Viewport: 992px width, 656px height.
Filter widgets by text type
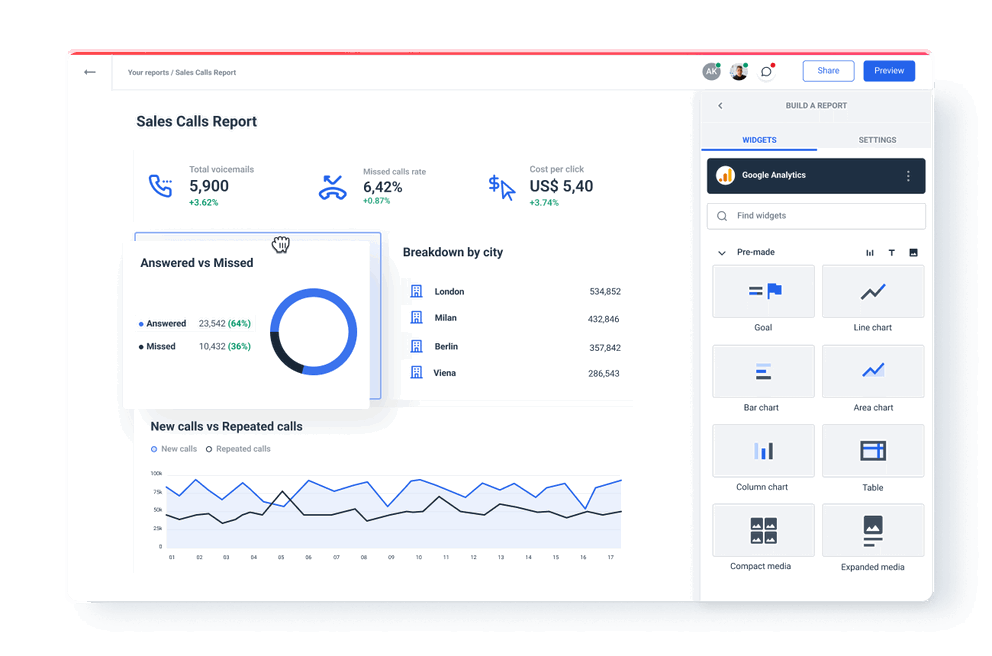891,252
